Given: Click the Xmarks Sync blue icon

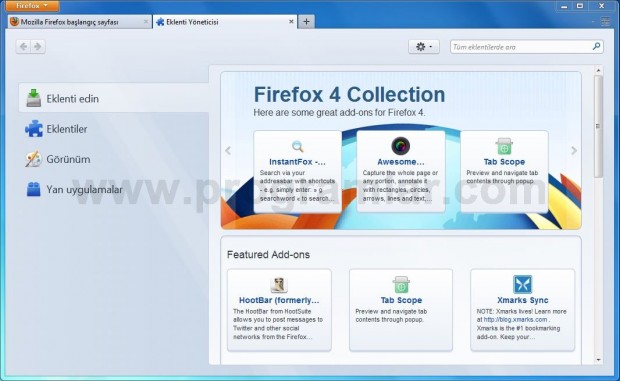Looking at the screenshot, I should click(523, 285).
